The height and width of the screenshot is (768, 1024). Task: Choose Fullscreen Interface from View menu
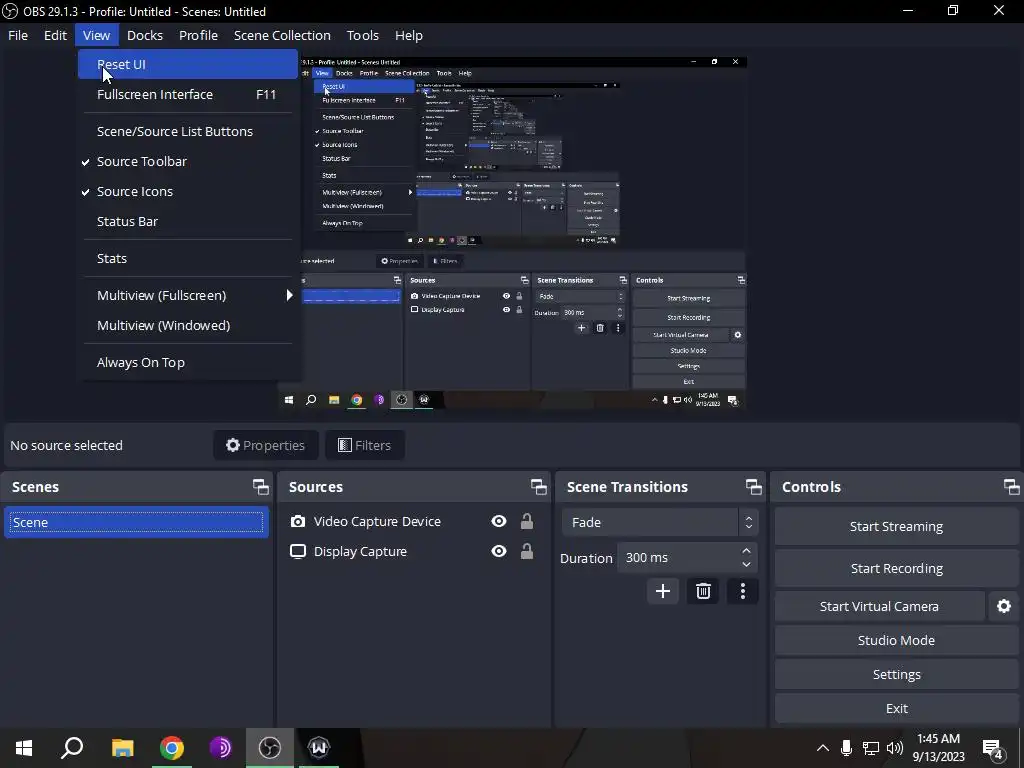tap(188, 94)
